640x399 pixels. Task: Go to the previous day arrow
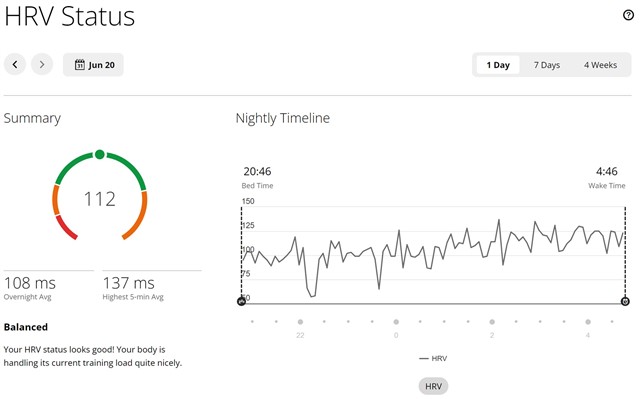click(15, 64)
